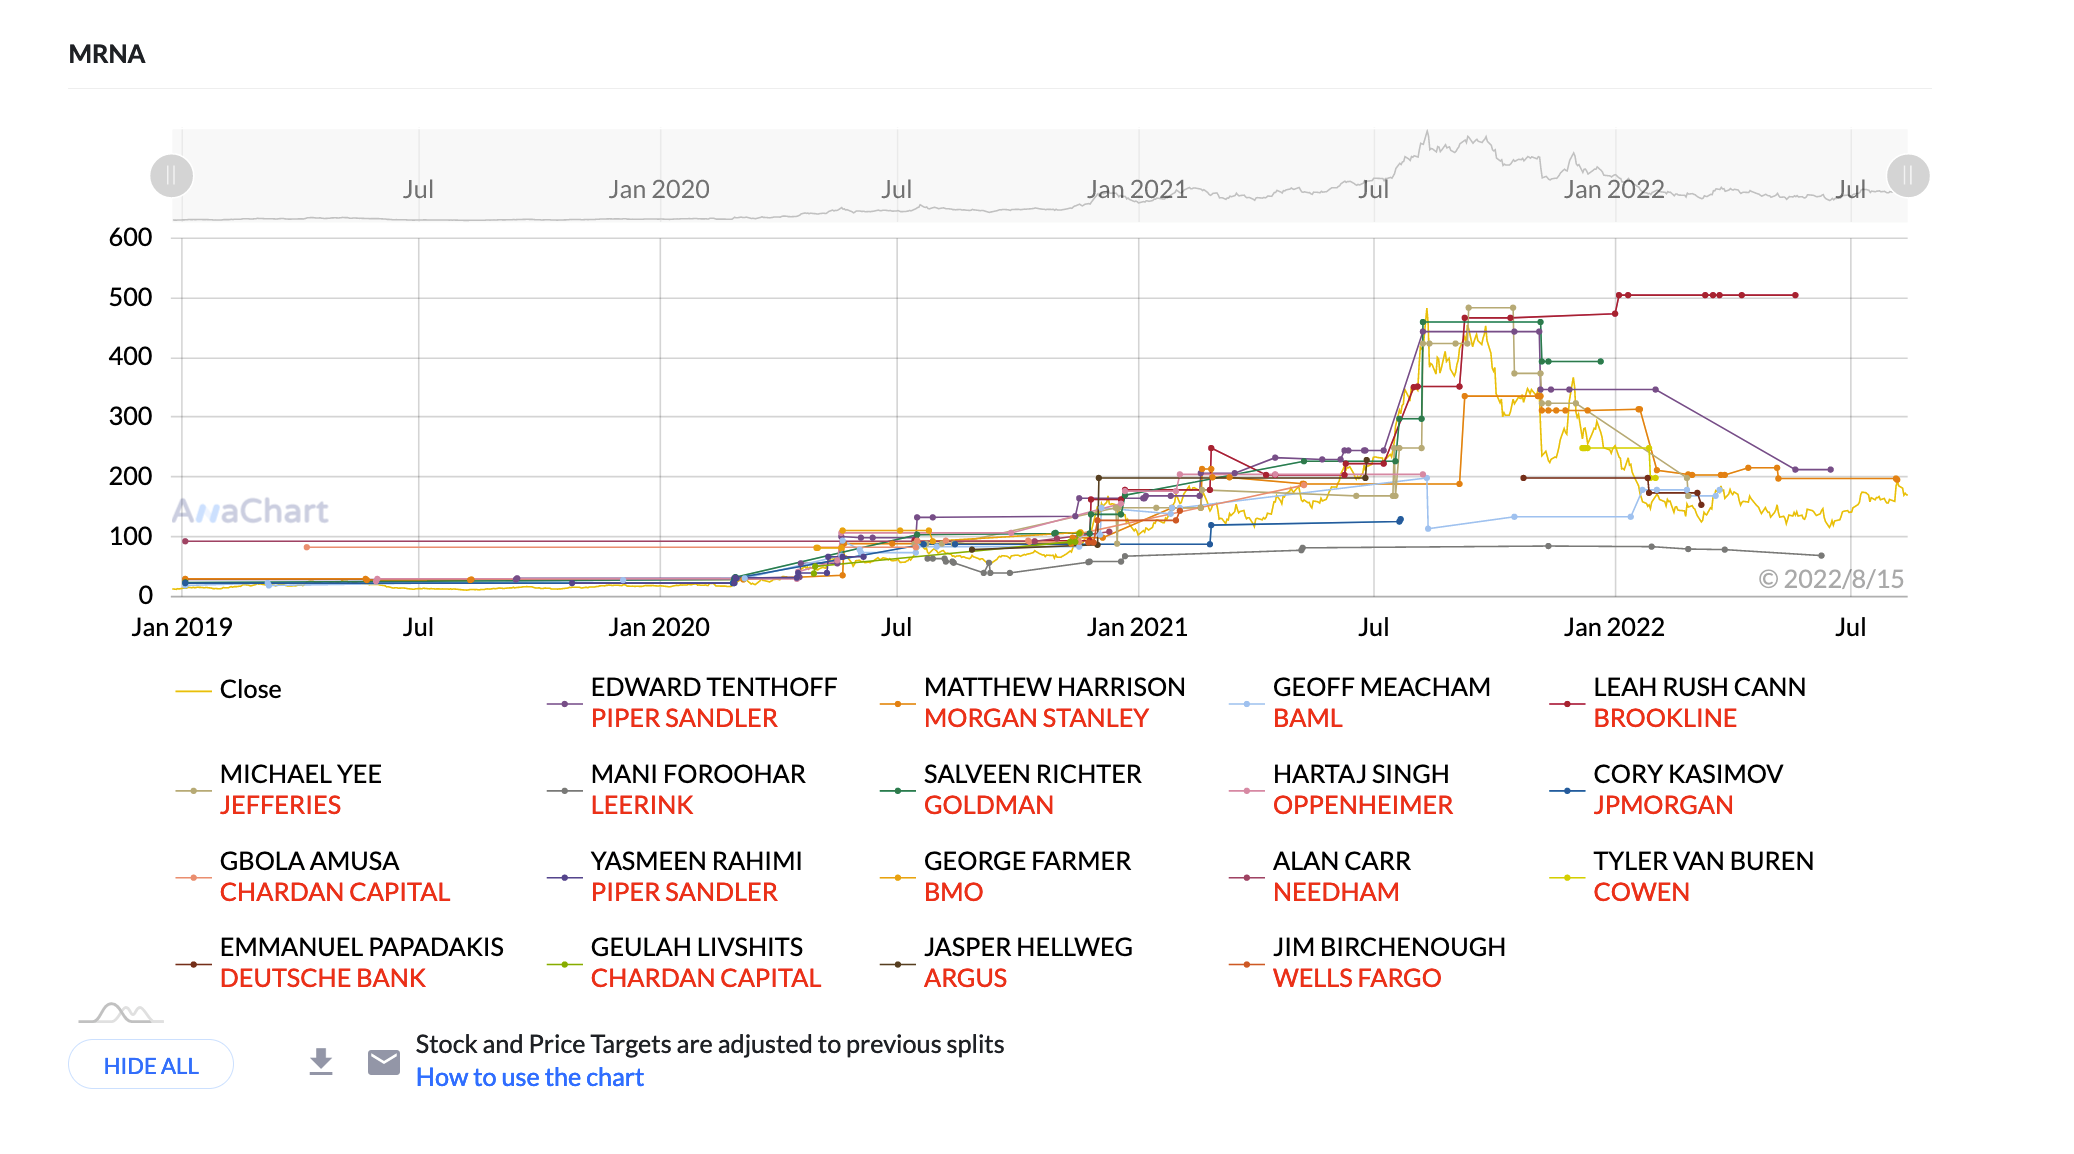Toggle Jim Birchenough Wells Fargo legend
Image resolution: width=2074 pixels, height=1154 pixels.
(1368, 963)
